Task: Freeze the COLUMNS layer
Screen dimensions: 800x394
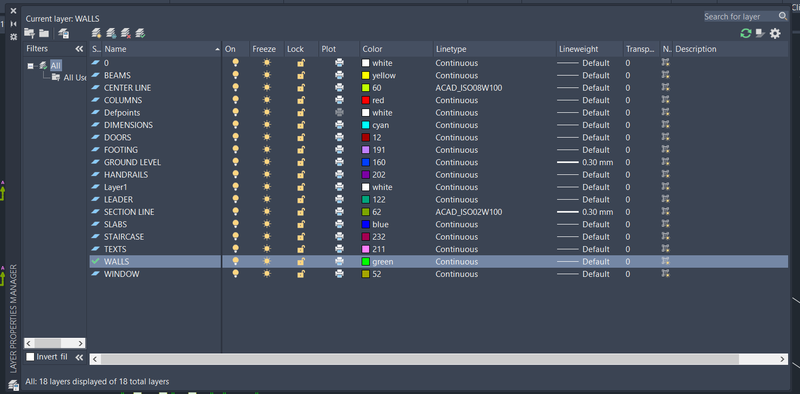Action: coord(267,100)
